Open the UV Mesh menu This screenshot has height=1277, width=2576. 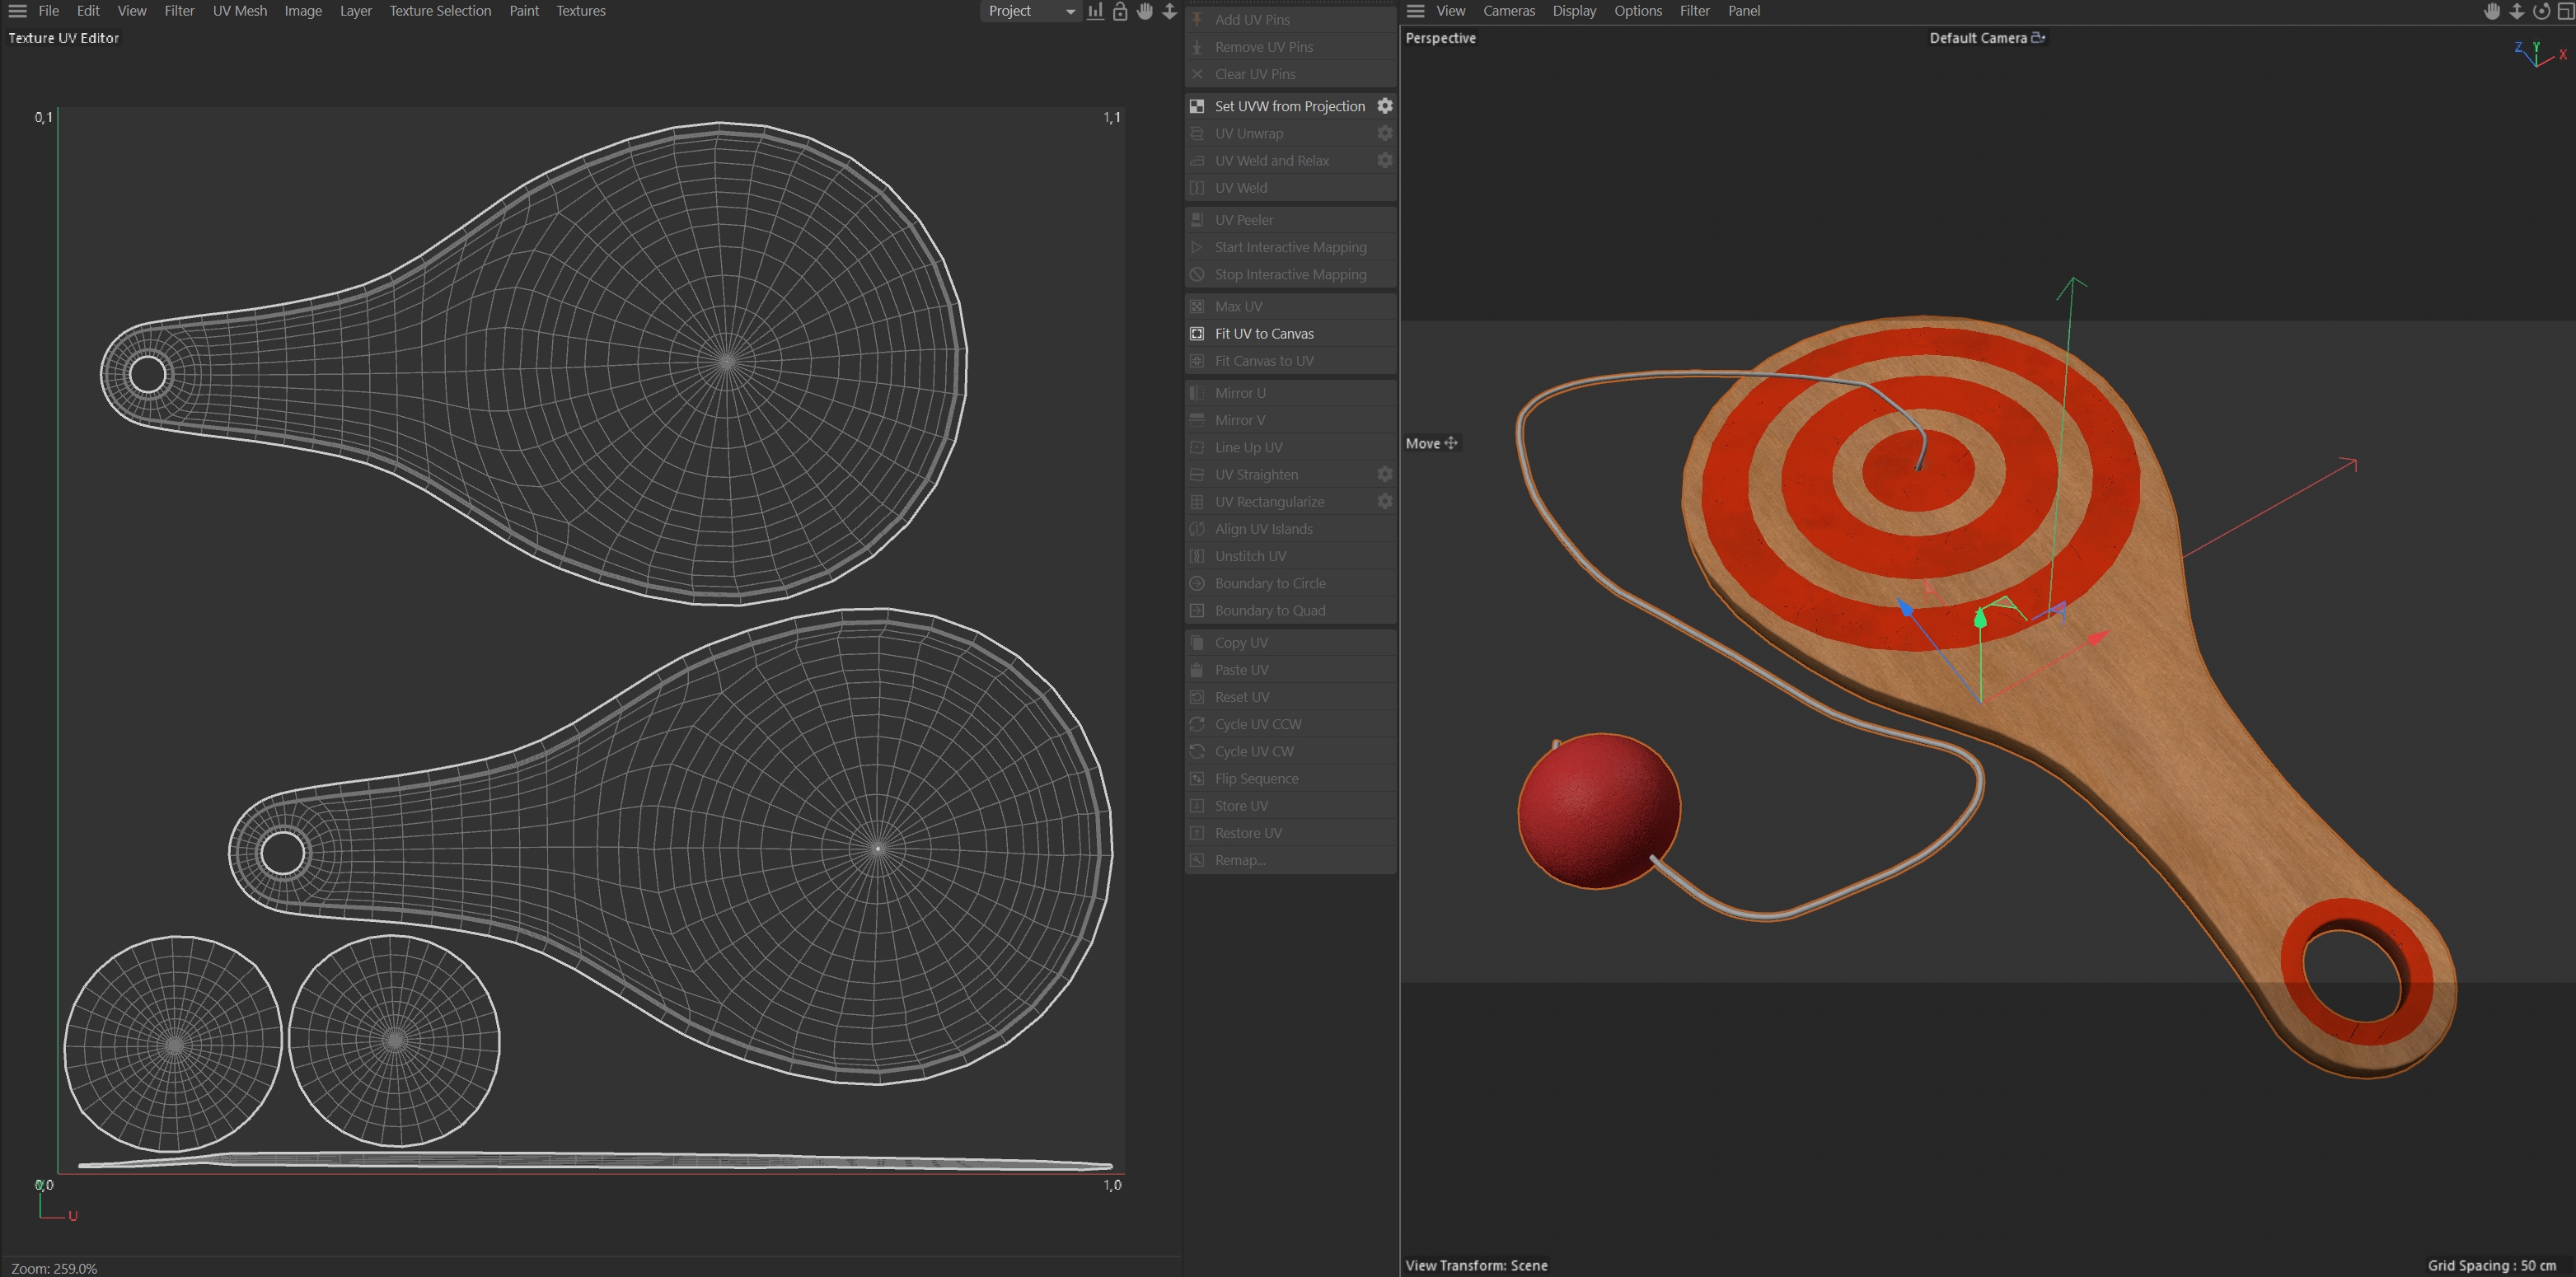pyautogui.click(x=240, y=11)
